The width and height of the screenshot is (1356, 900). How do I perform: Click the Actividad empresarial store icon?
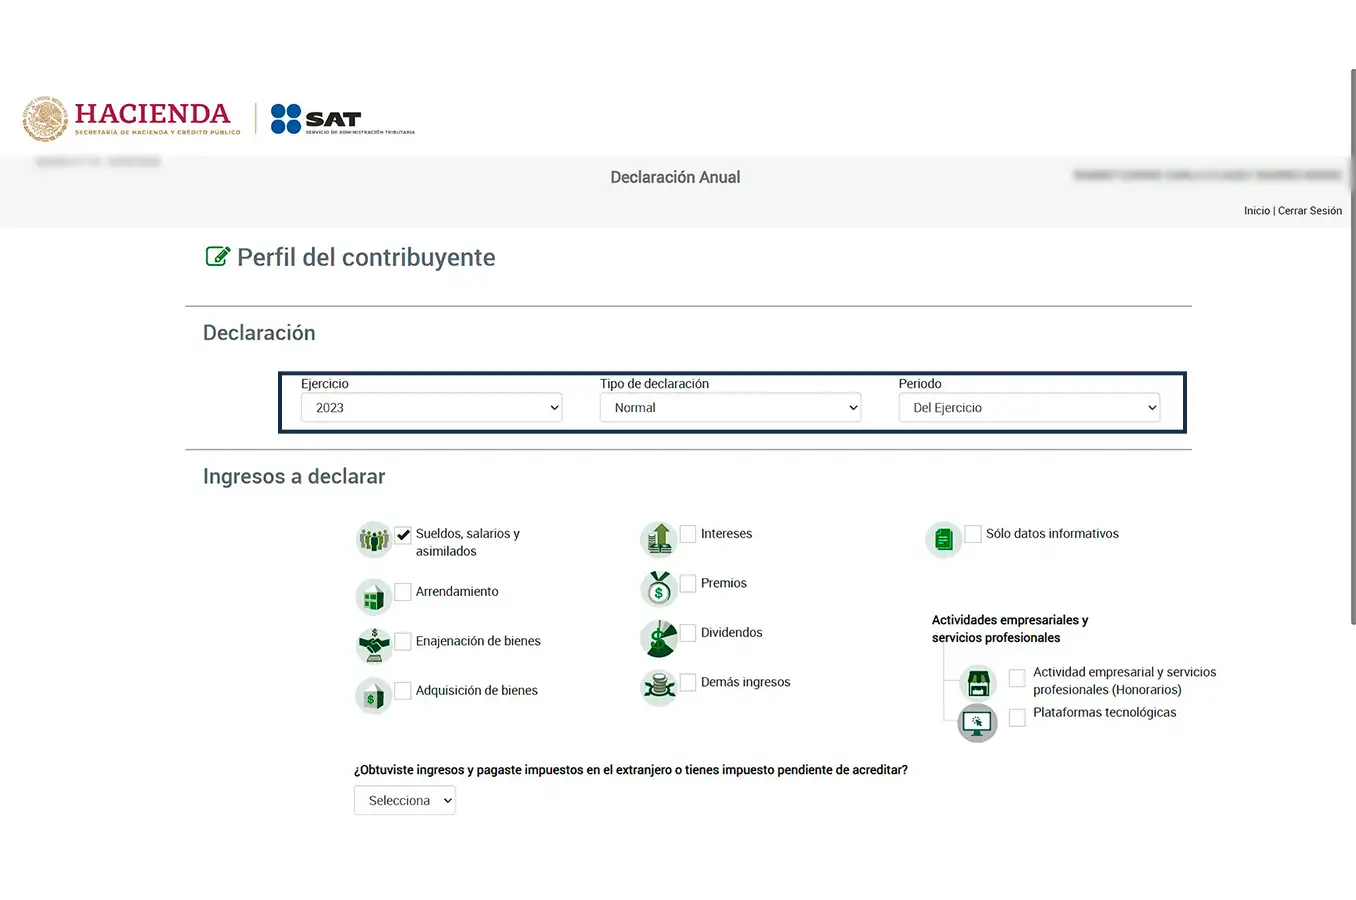pos(977,683)
